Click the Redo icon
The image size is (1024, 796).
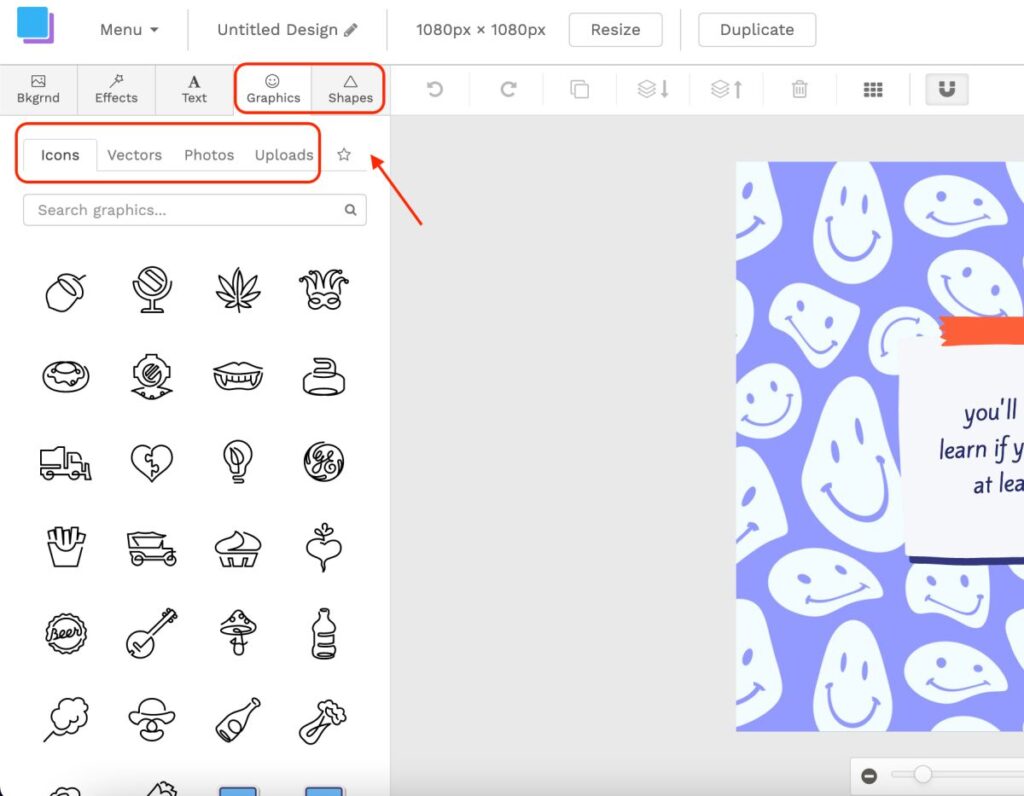506,89
